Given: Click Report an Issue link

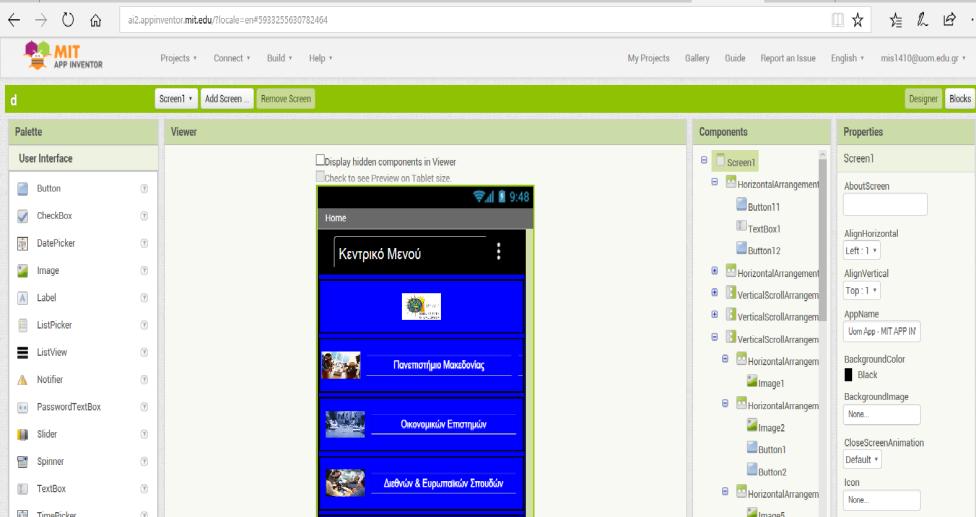Looking at the screenshot, I should [x=788, y=58].
